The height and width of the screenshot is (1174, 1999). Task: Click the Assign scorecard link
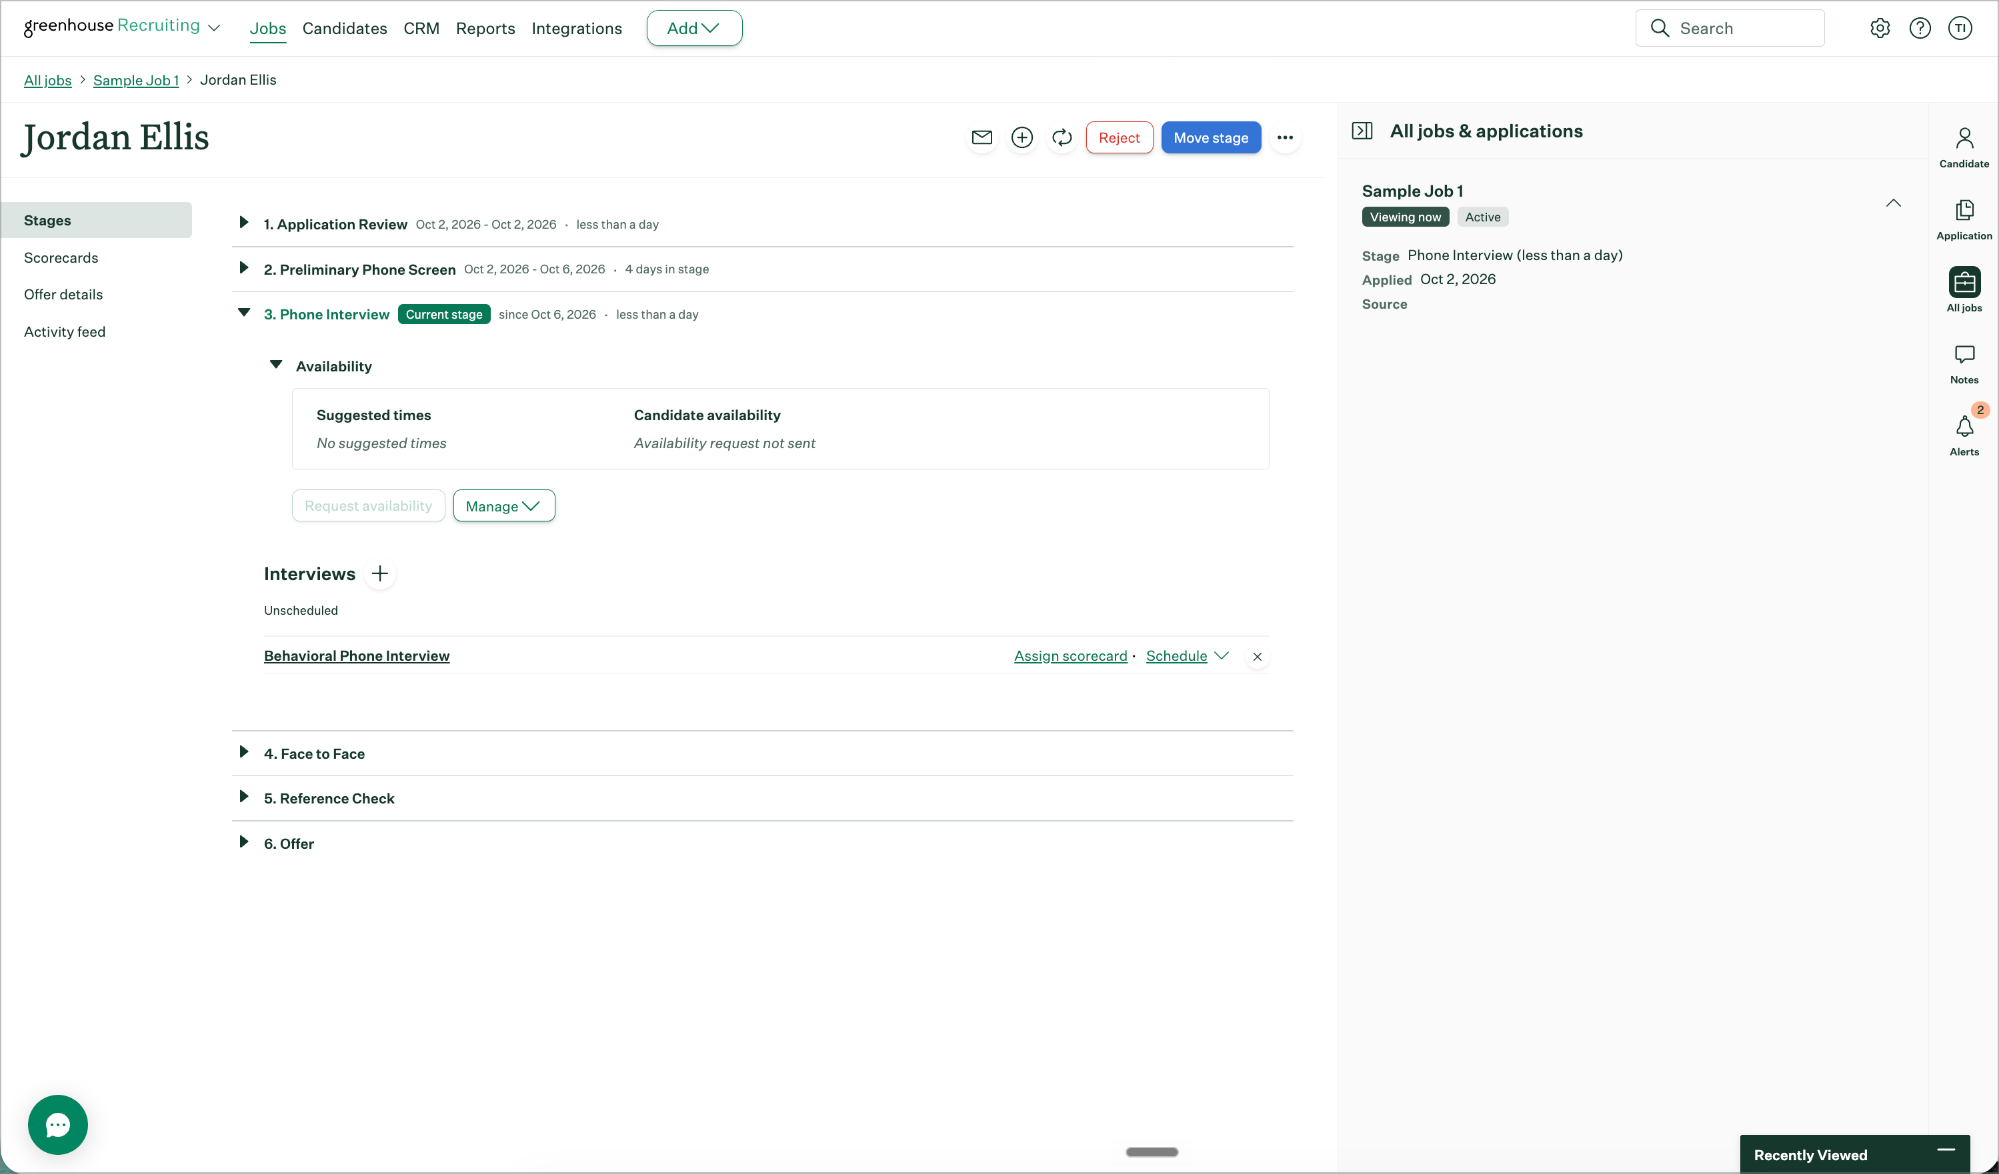tap(1070, 656)
